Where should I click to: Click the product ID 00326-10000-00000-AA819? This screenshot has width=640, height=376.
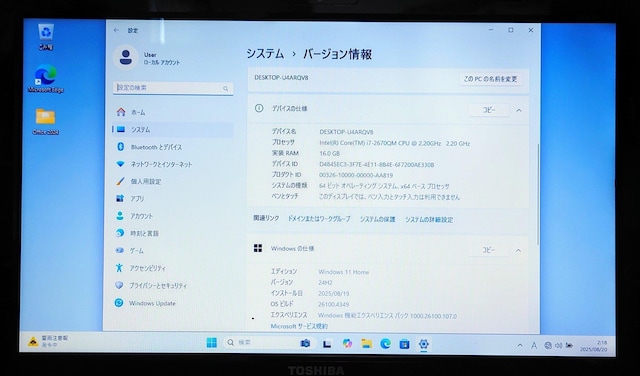(356, 175)
